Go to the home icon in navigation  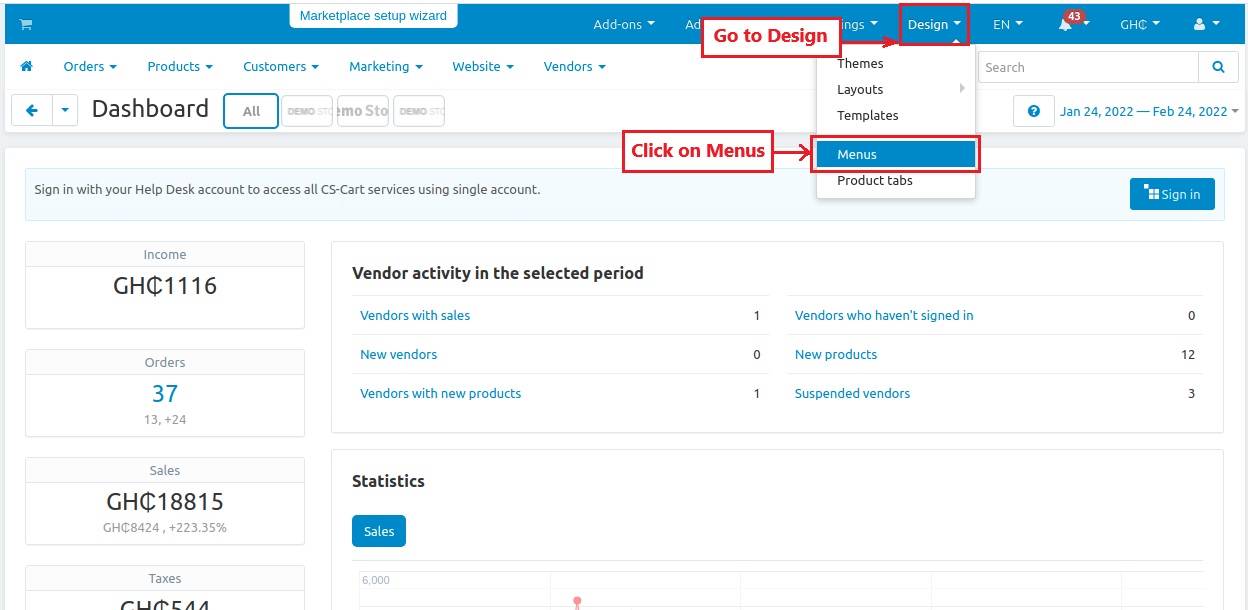(x=27, y=67)
